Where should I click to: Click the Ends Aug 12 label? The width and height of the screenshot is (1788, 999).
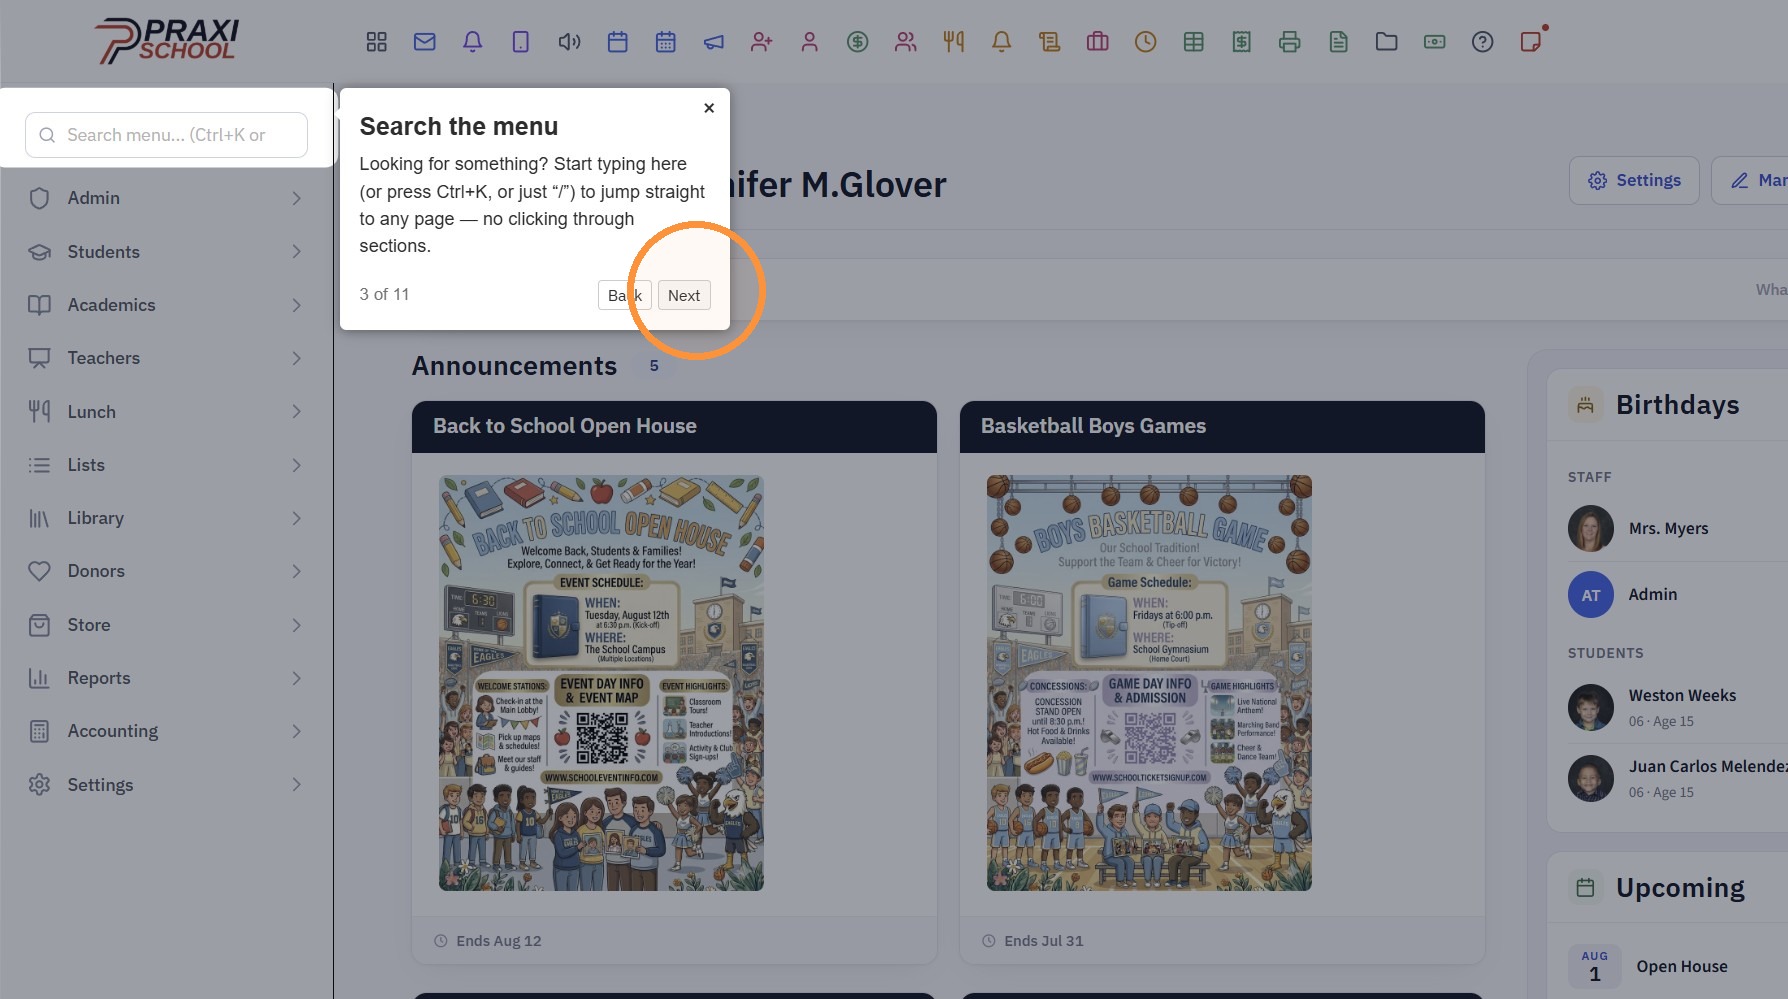[498, 941]
